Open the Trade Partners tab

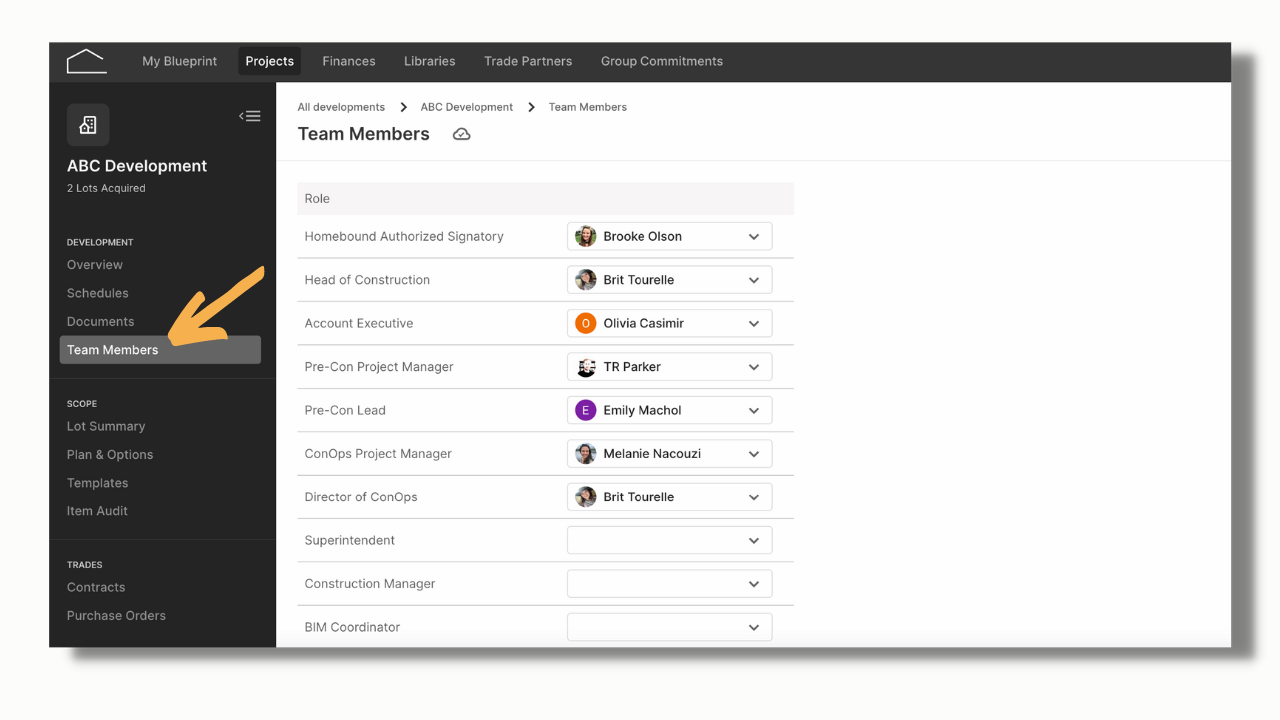528,61
